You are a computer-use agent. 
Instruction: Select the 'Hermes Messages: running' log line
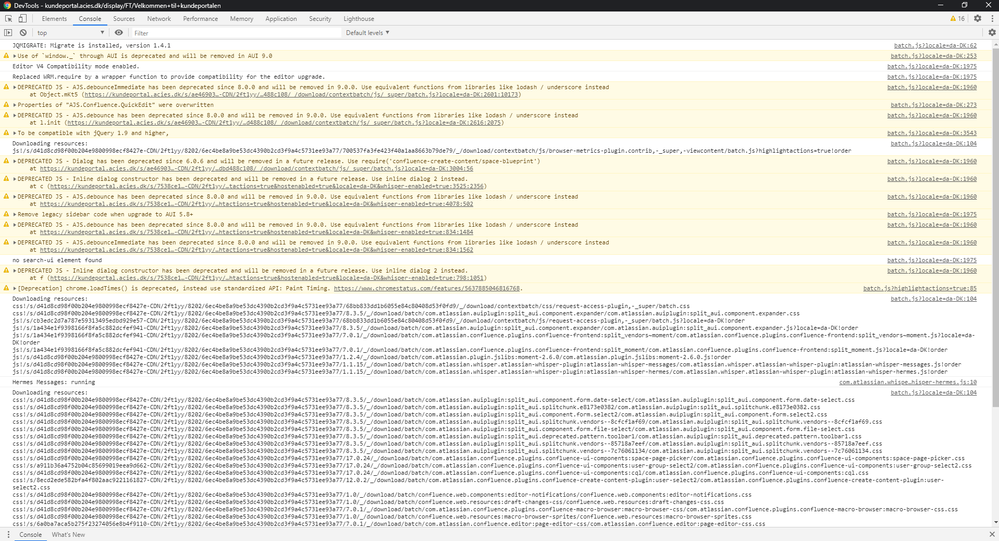click(54, 382)
